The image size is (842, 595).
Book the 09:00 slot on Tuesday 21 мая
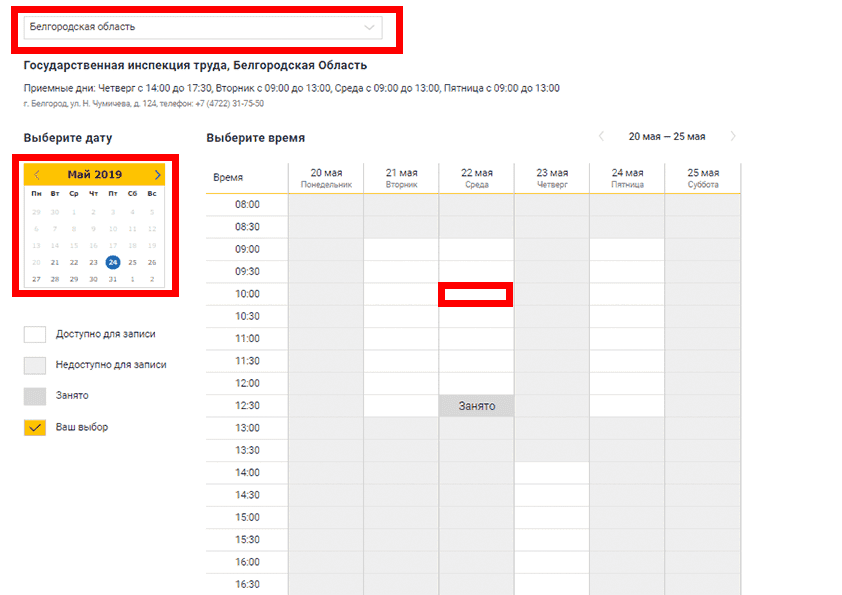click(401, 249)
